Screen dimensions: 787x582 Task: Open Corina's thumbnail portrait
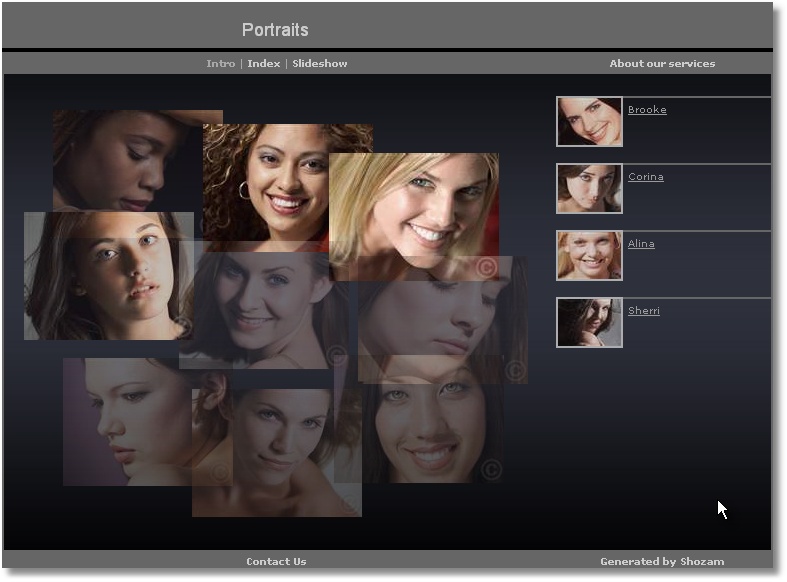click(589, 189)
